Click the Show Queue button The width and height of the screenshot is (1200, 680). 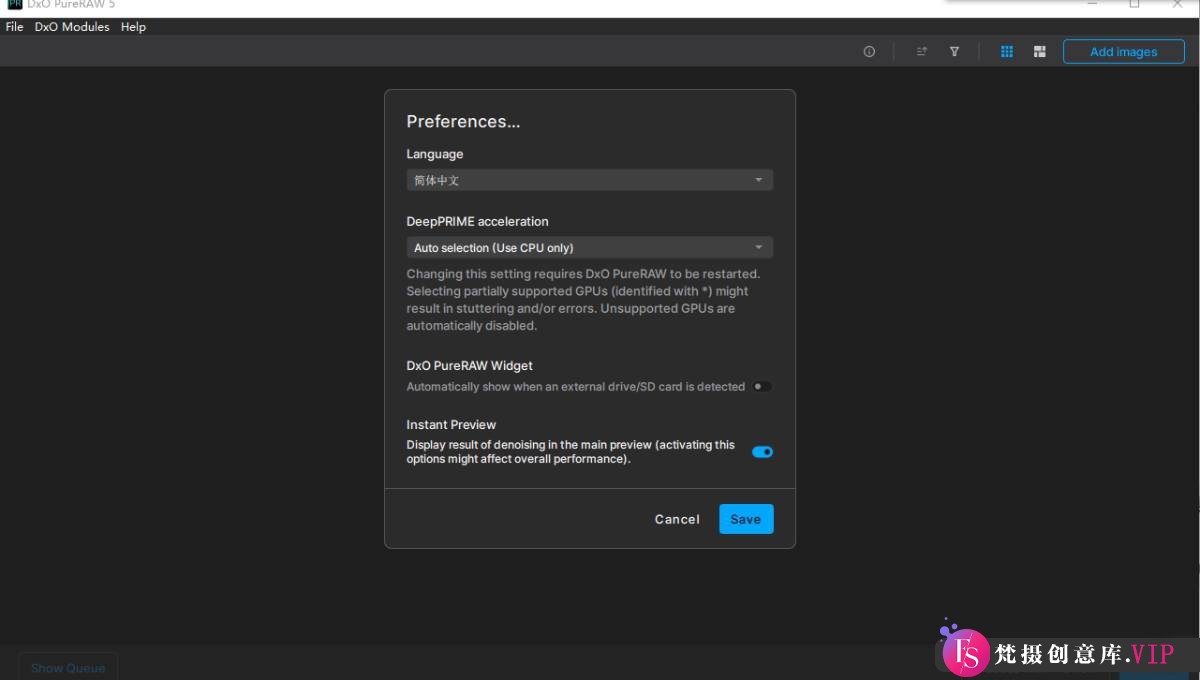coord(68,667)
